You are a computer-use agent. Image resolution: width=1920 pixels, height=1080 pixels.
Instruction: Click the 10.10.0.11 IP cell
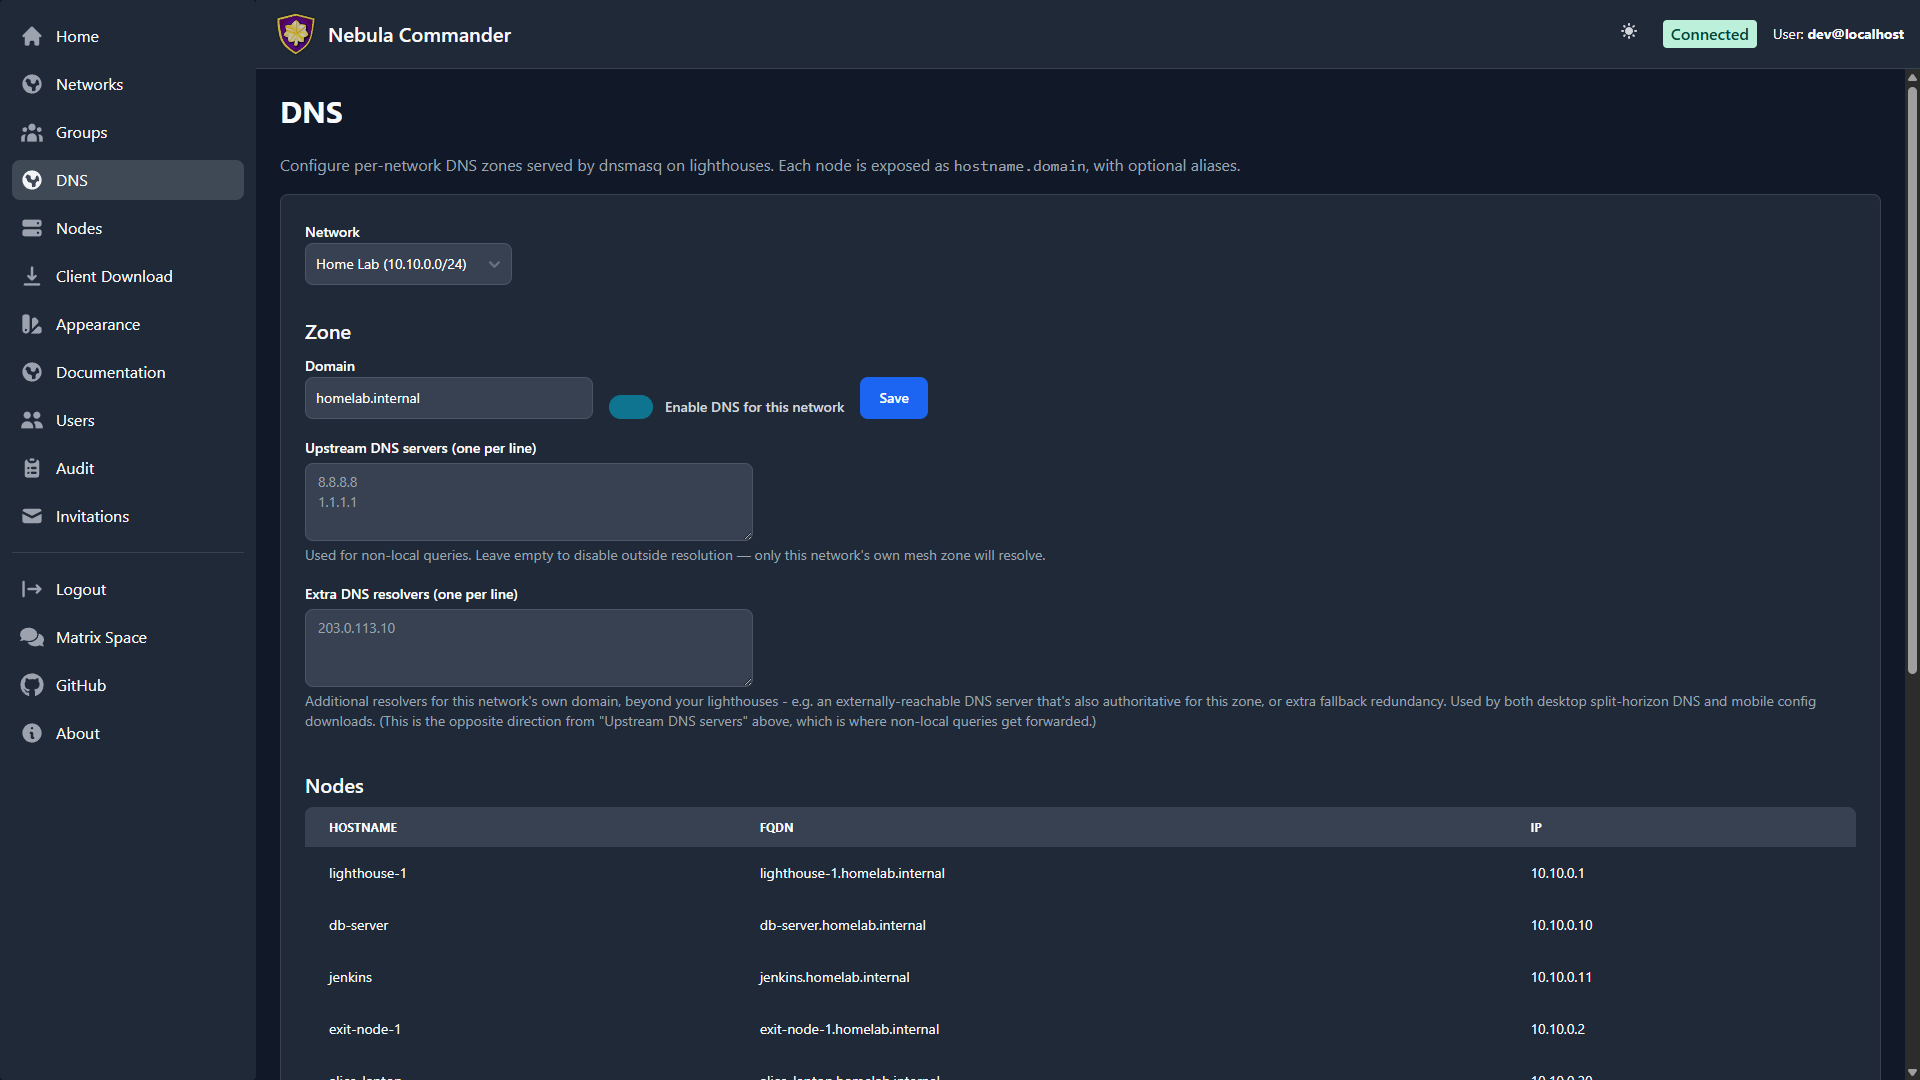[x=1561, y=977]
